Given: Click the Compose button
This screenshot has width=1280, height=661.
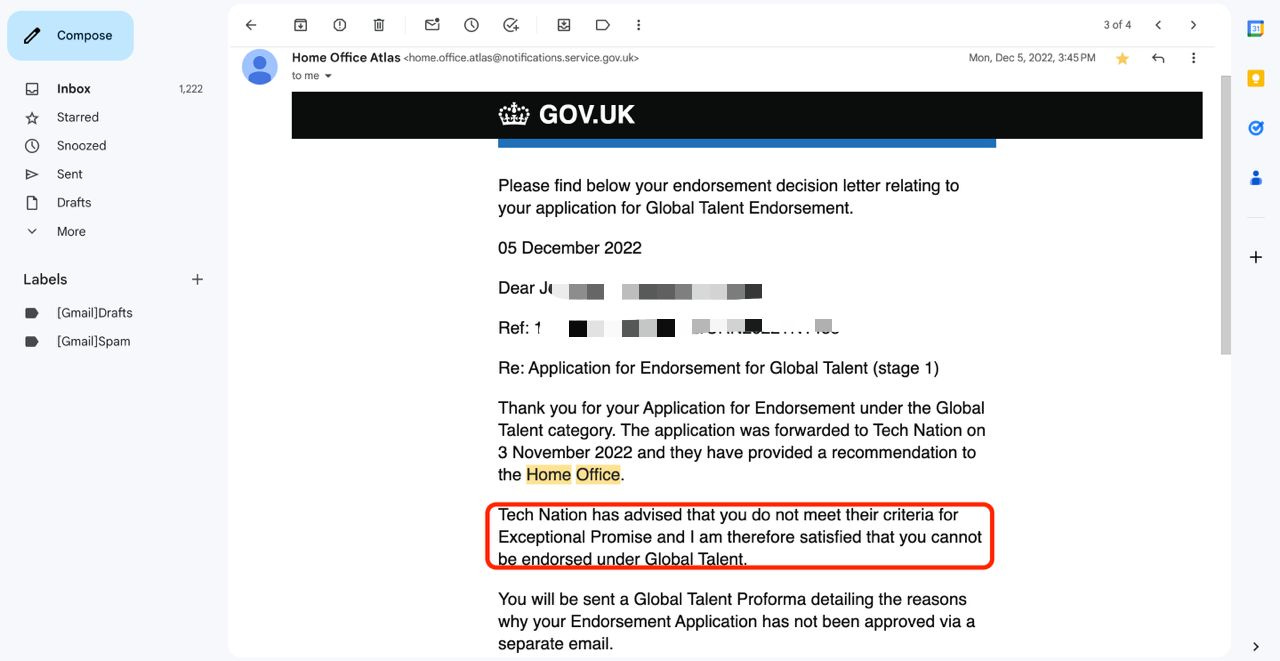Looking at the screenshot, I should click(70, 35).
